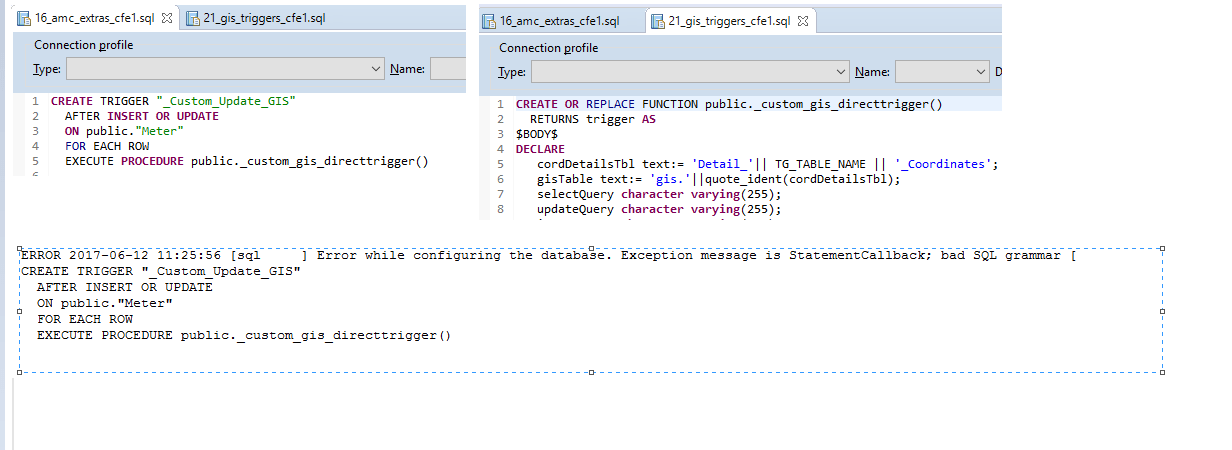Click the ERROR 2017-06-12 log line
Image resolution: width=1232 pixels, height=450 pixels.
click(547, 255)
